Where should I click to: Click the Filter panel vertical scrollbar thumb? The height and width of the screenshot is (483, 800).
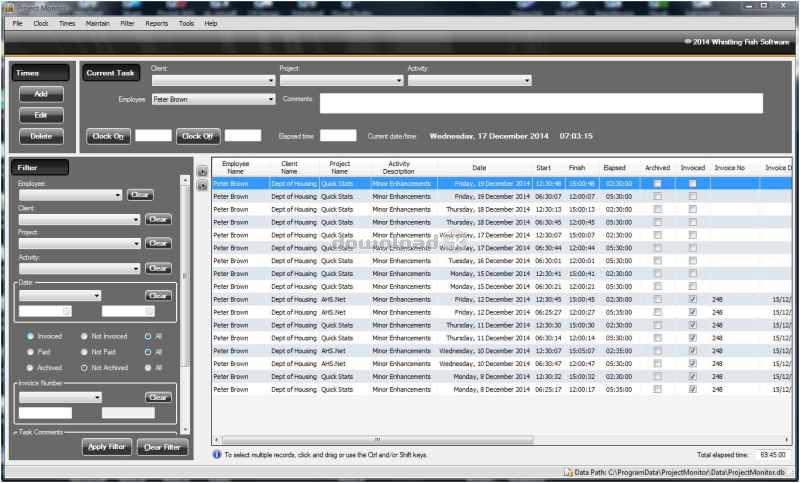[186, 275]
